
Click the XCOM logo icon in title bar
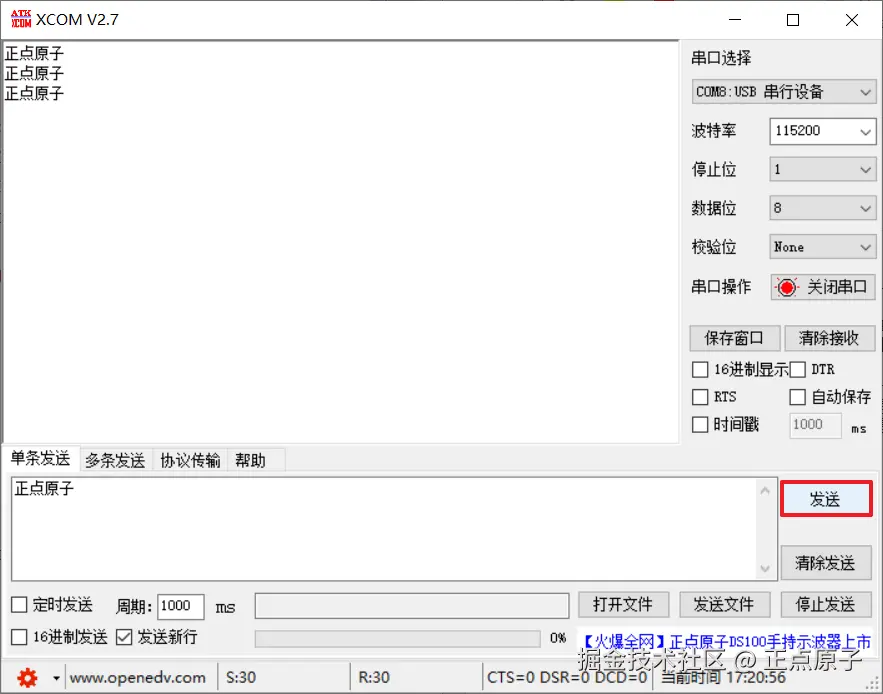(19, 17)
